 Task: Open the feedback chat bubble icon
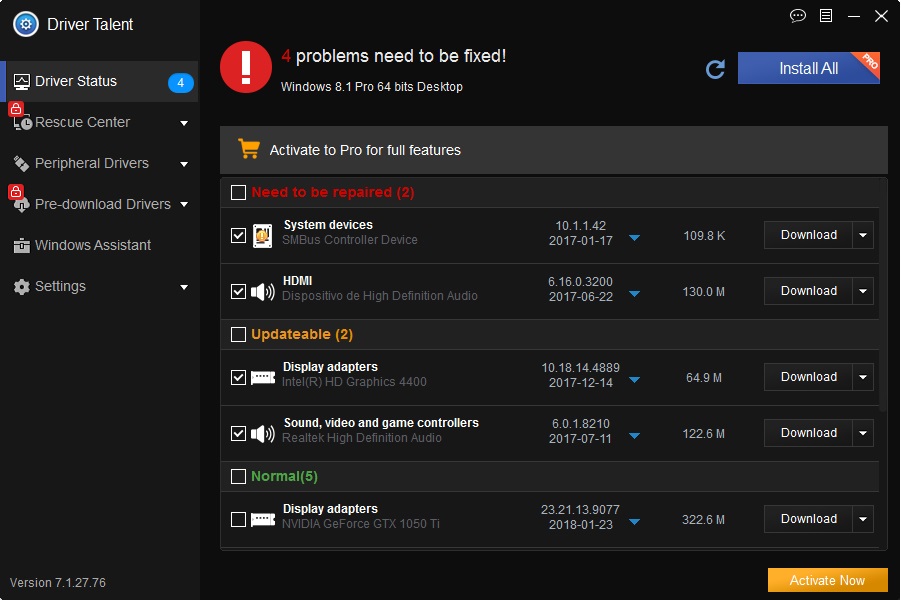tap(798, 16)
